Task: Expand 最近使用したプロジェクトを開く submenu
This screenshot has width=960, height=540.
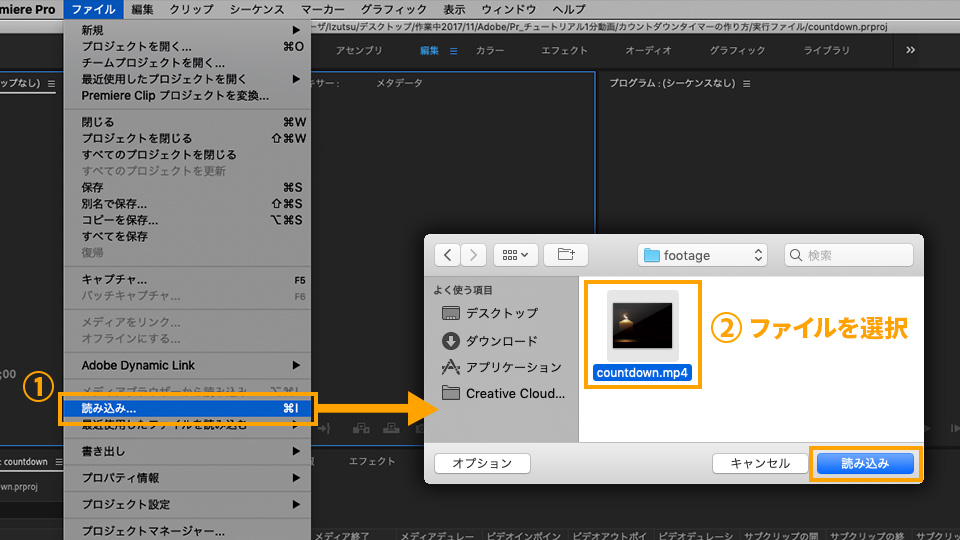Action: coord(187,79)
